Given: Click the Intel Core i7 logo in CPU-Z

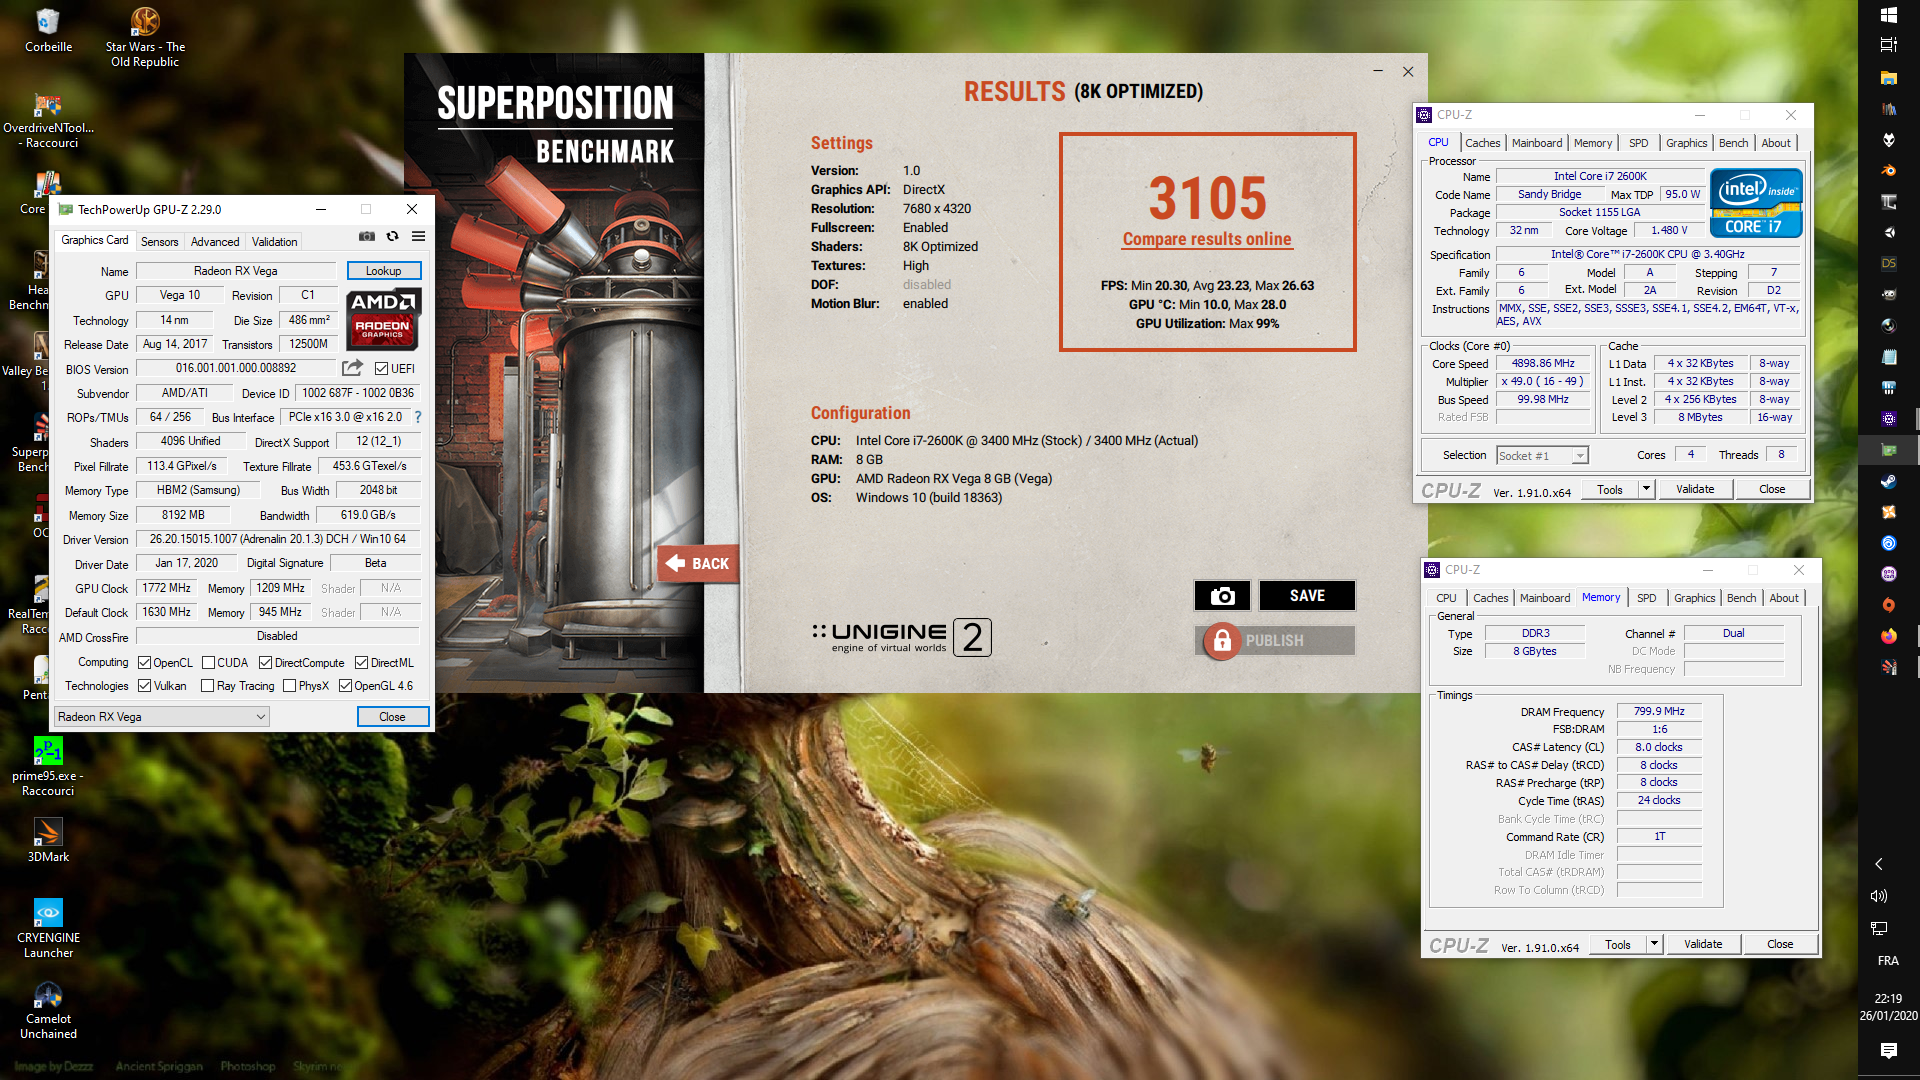Looking at the screenshot, I should 1756,203.
